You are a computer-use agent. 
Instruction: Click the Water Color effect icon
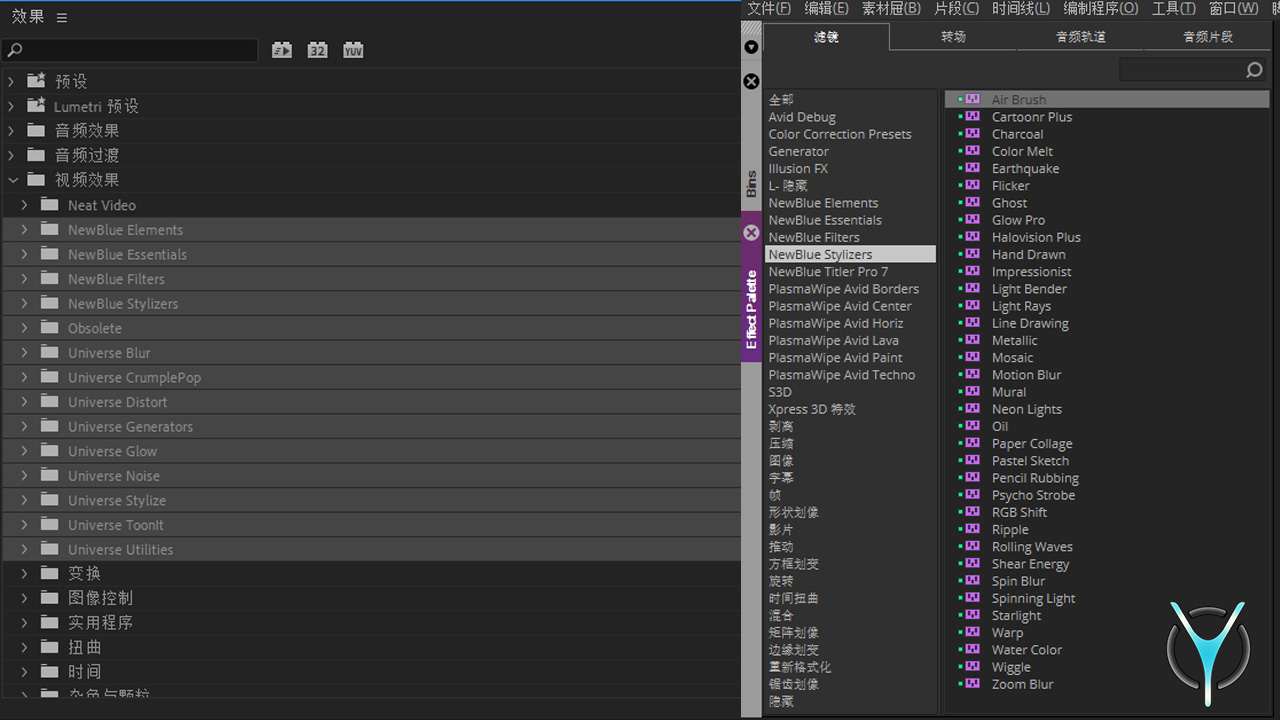point(972,649)
